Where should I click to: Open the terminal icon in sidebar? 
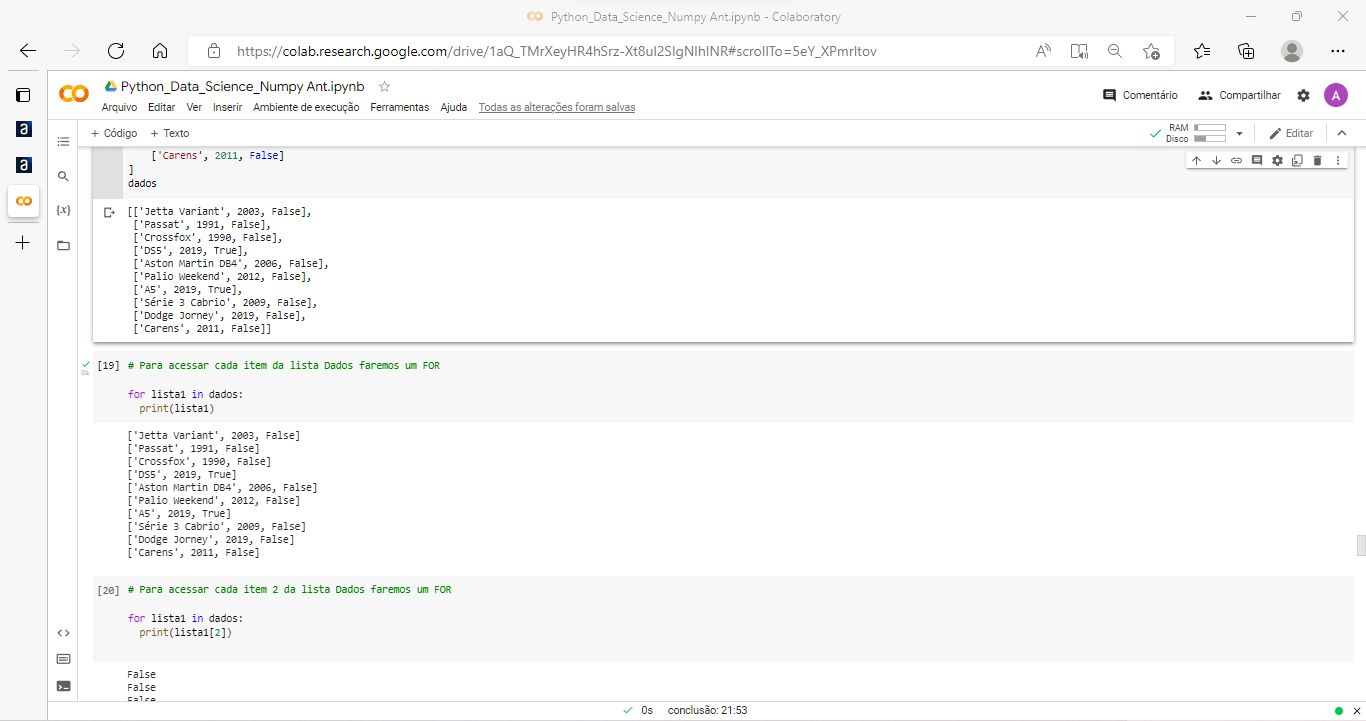click(63, 686)
